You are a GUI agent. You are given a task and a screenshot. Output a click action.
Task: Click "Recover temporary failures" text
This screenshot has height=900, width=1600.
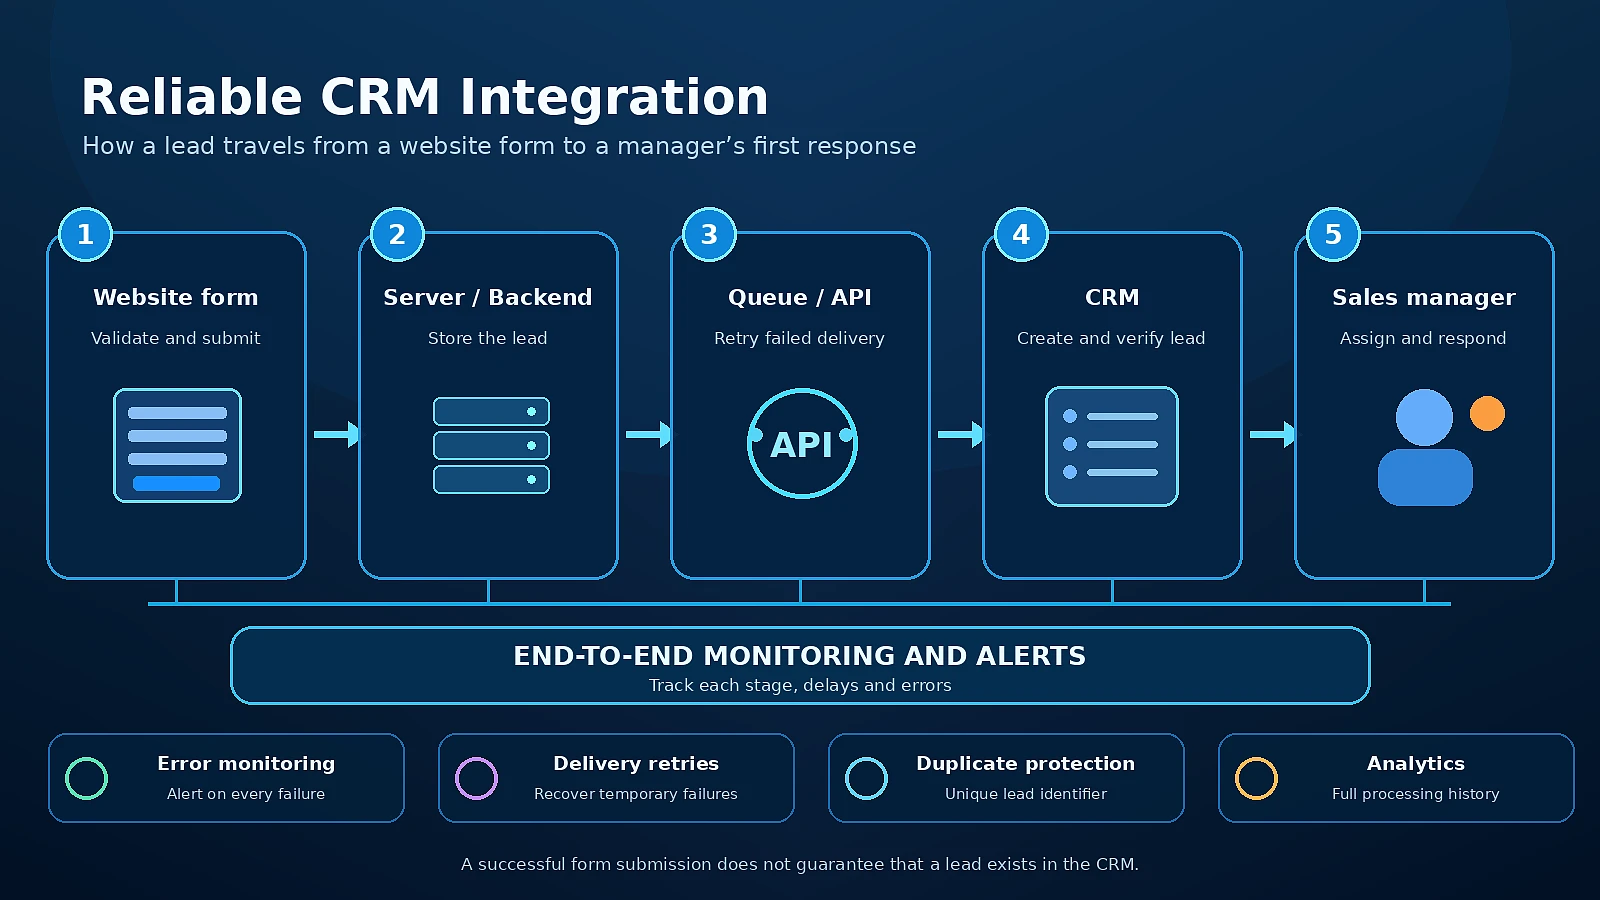coord(636,794)
